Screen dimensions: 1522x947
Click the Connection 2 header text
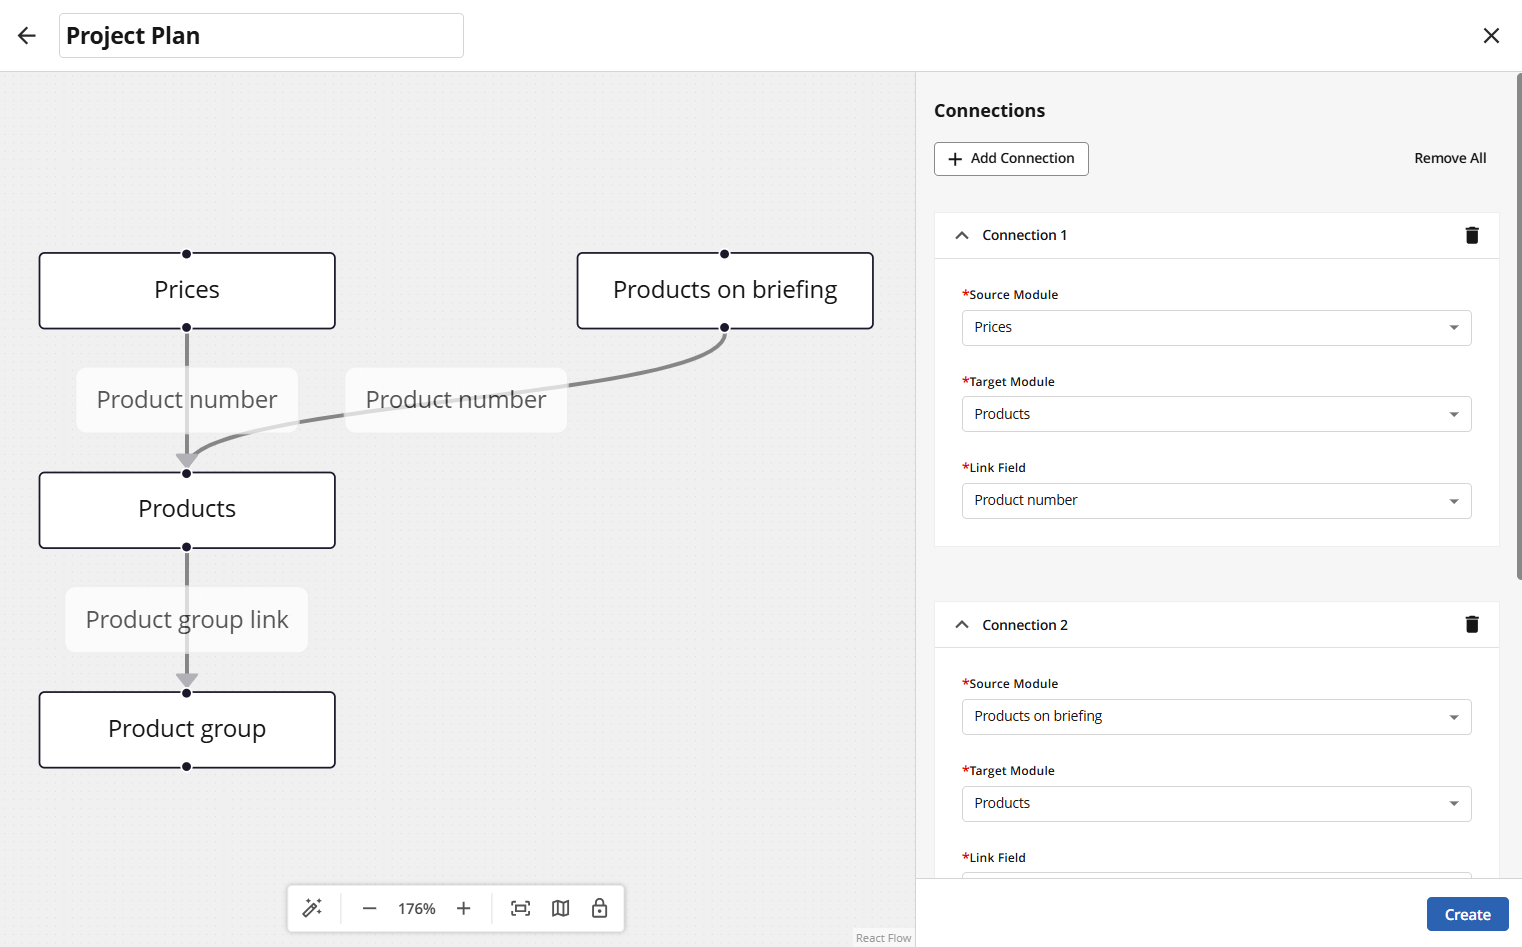1025,625
